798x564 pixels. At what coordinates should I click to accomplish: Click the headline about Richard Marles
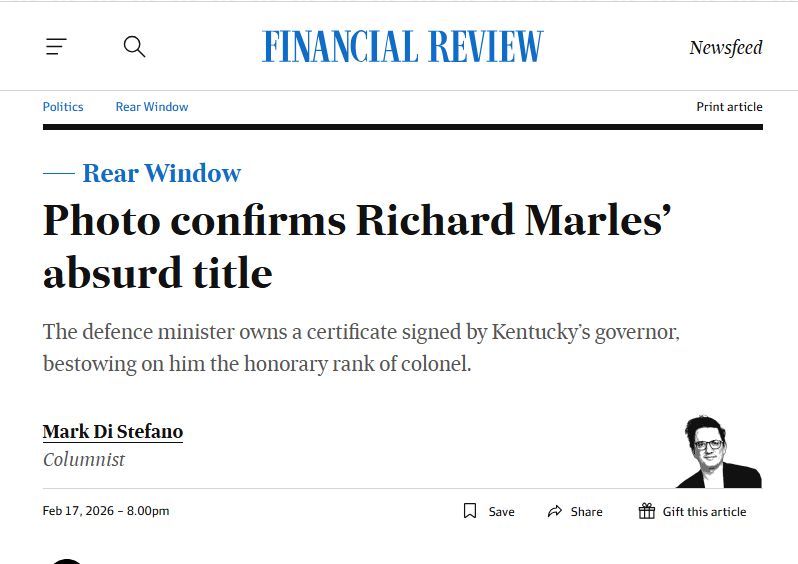pyautogui.click(x=356, y=245)
